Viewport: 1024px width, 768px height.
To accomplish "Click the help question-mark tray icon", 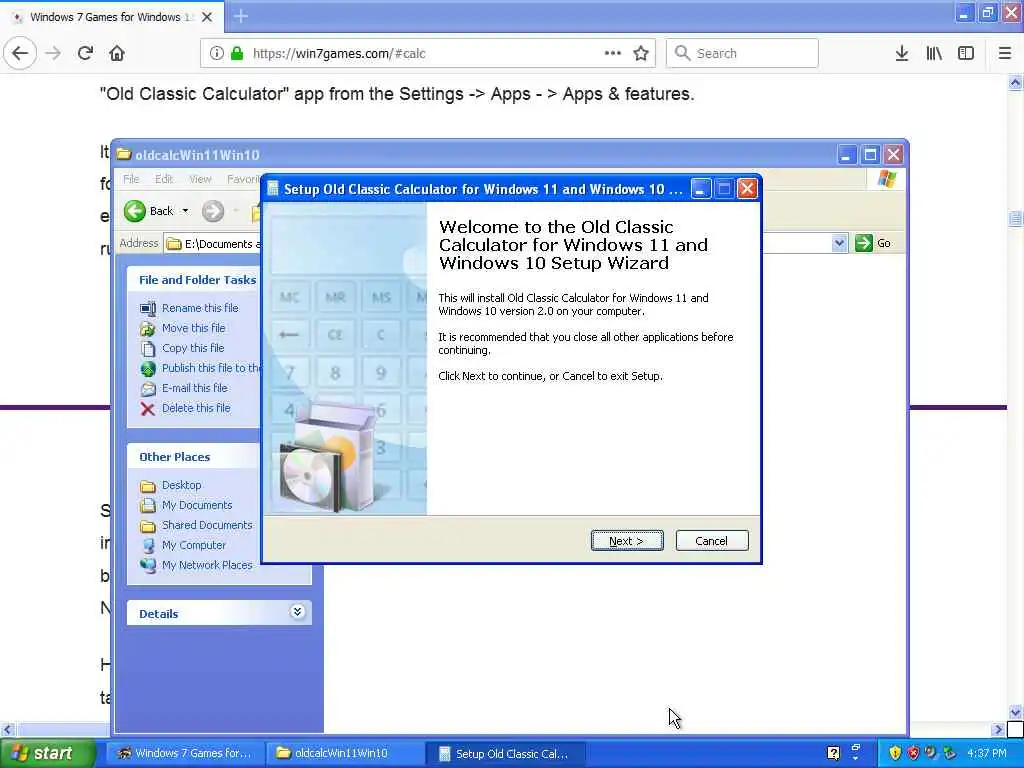I will (833, 753).
